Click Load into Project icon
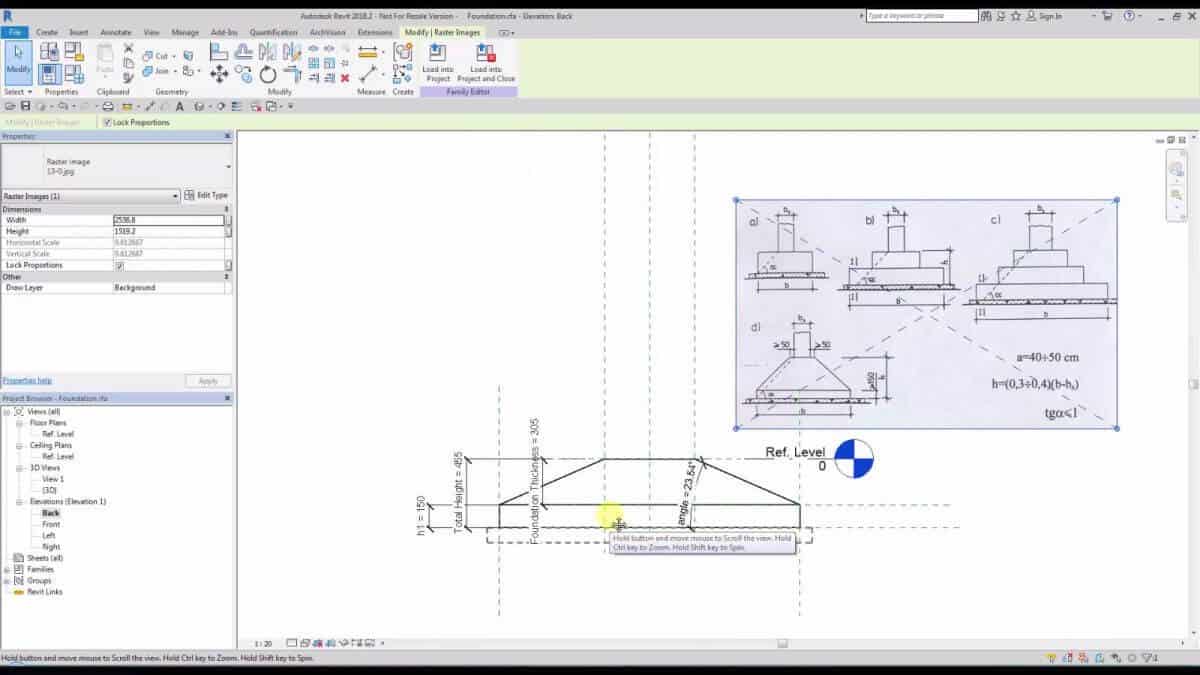 [x=437, y=60]
